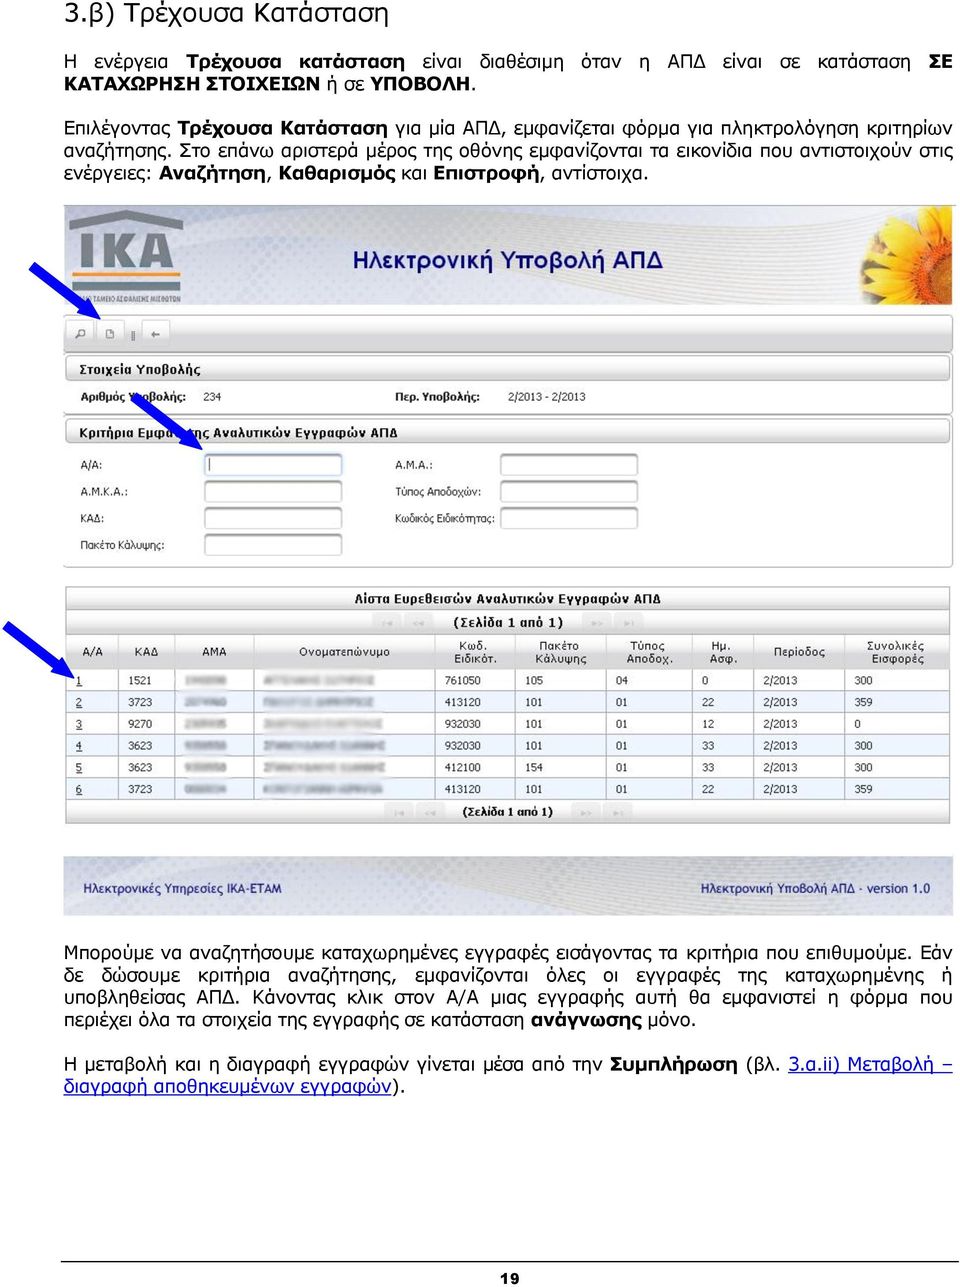
Task: Open record number 5 in the list
Action: 79,769
